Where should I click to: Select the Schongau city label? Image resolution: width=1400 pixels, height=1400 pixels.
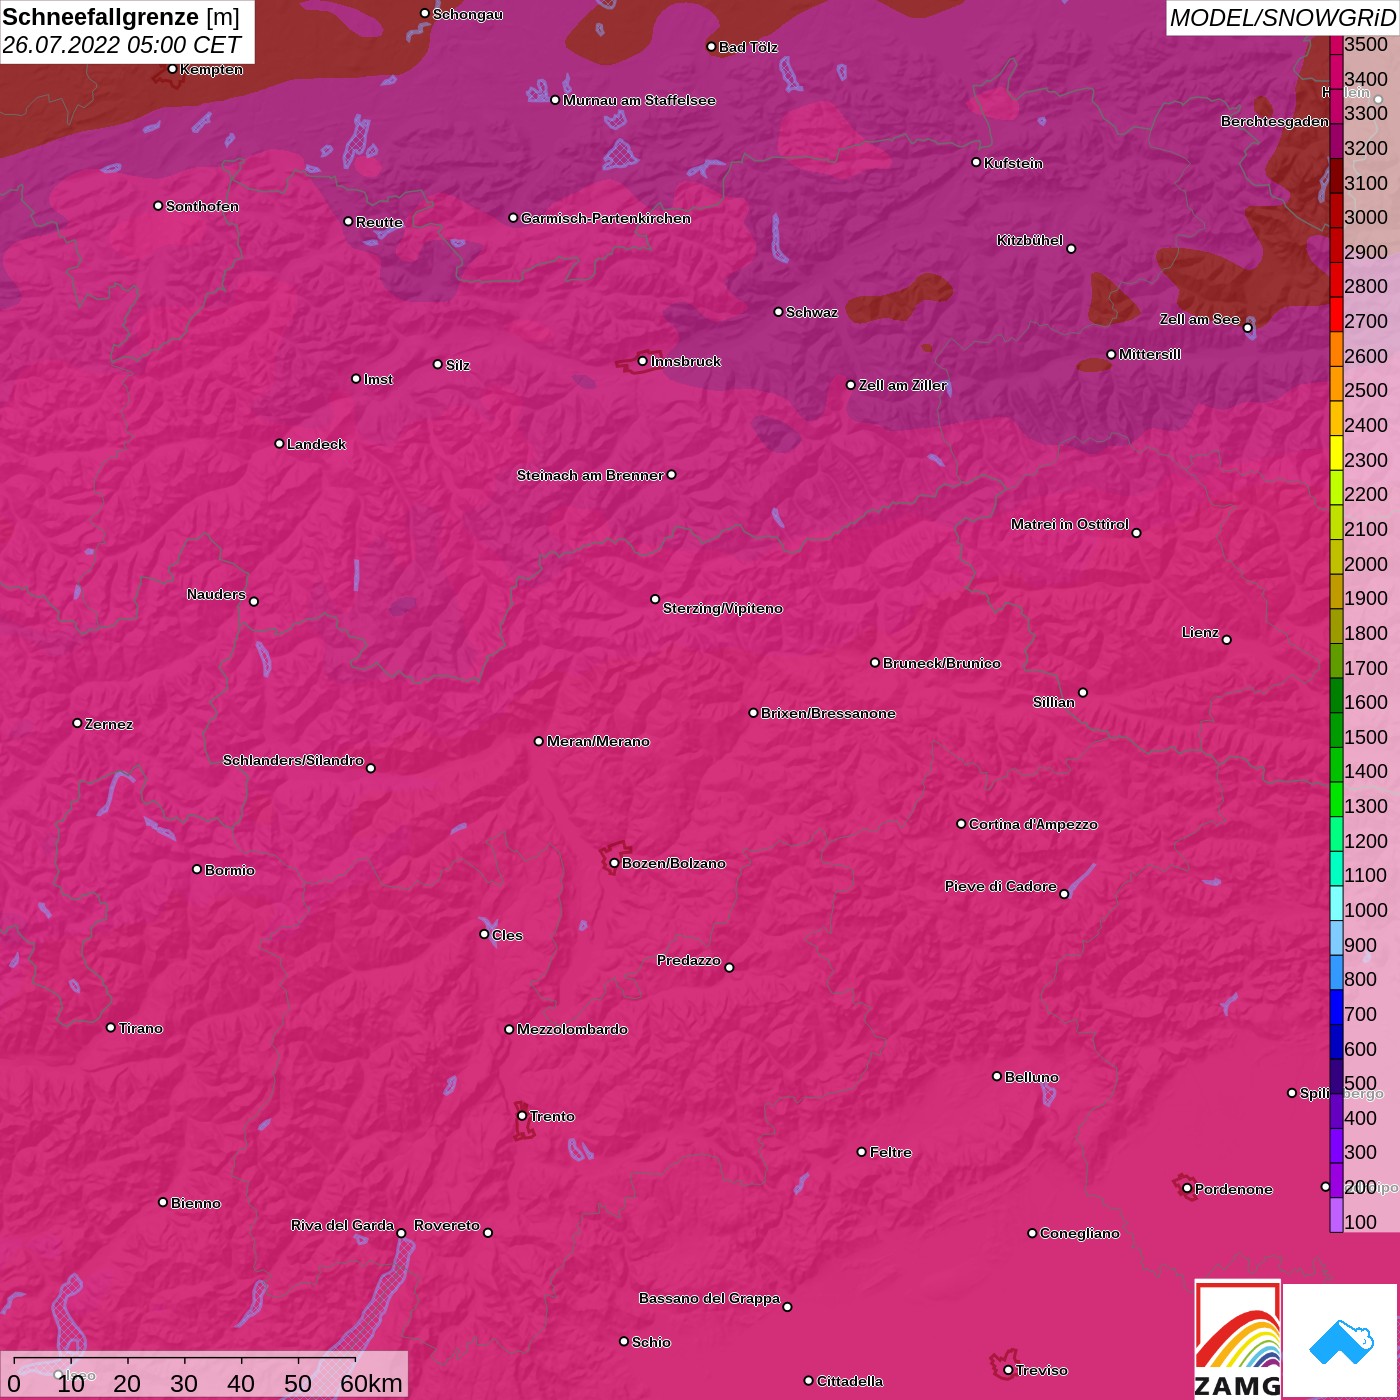click(x=467, y=14)
